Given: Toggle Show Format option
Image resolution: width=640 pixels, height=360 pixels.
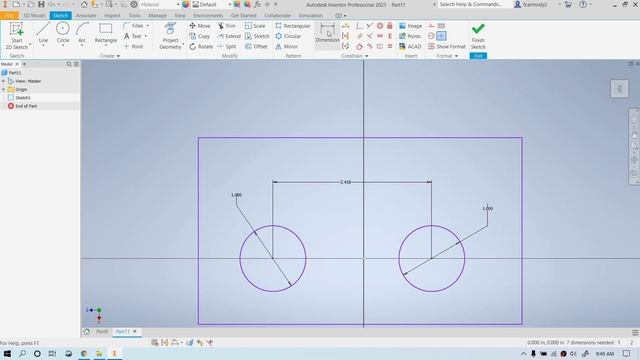Looking at the screenshot, I should (x=447, y=47).
